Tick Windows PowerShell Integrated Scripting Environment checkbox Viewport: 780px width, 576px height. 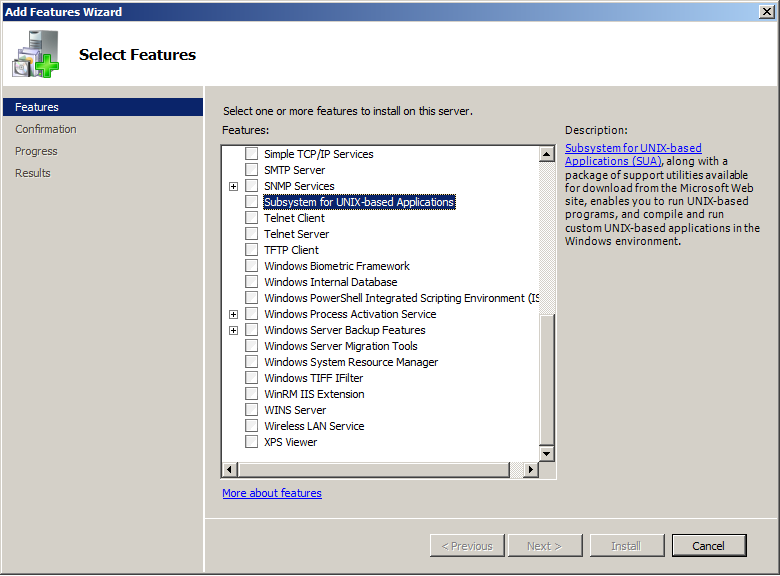252,297
